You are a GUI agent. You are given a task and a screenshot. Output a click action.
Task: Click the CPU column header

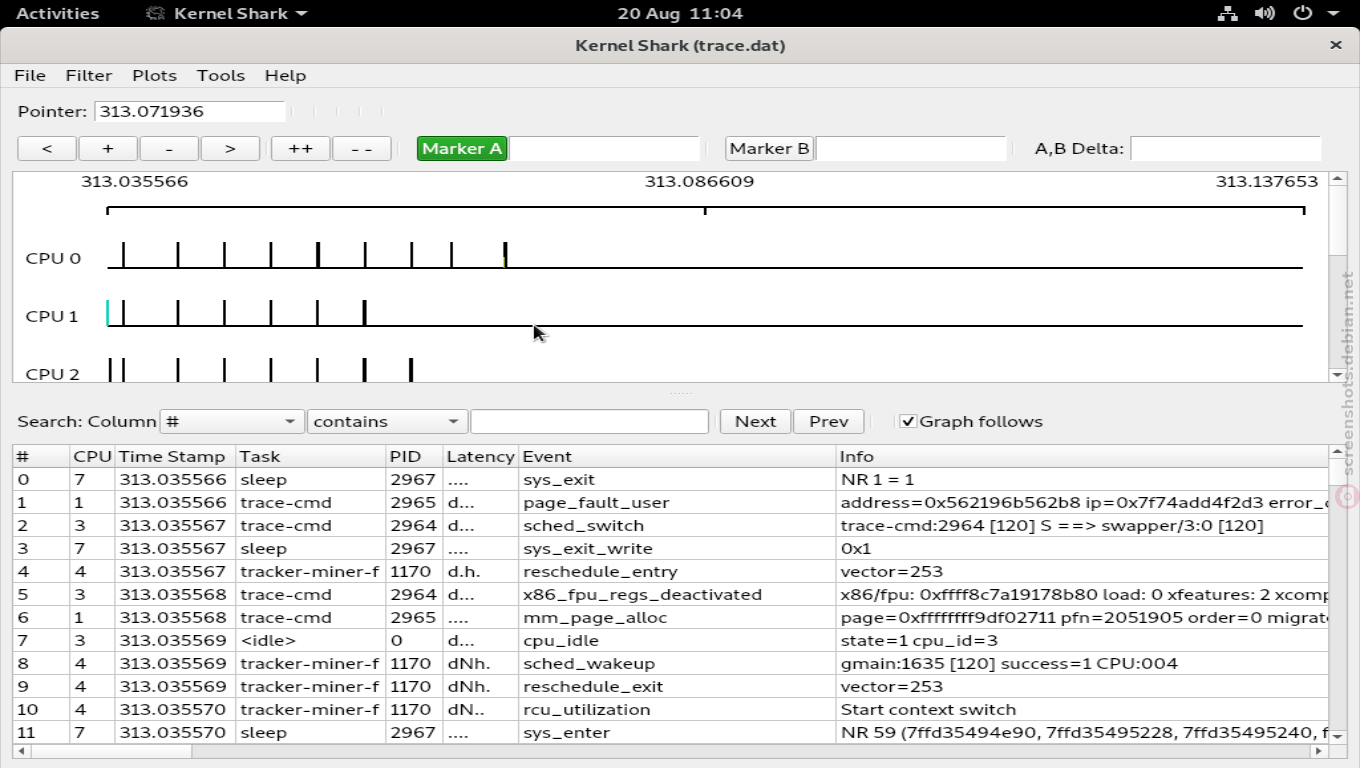(x=92, y=457)
